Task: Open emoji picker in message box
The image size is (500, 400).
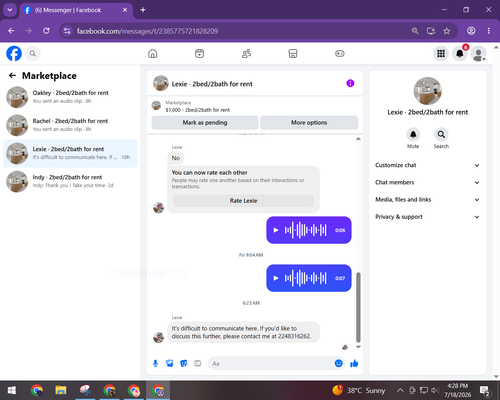Action: (338, 363)
